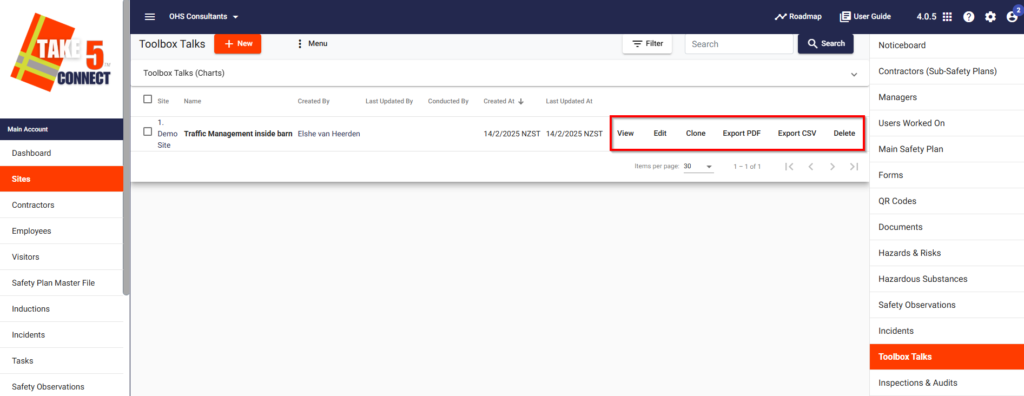Toggle sort arrow on Created At column
The image size is (1024, 396).
pyautogui.click(x=520, y=101)
